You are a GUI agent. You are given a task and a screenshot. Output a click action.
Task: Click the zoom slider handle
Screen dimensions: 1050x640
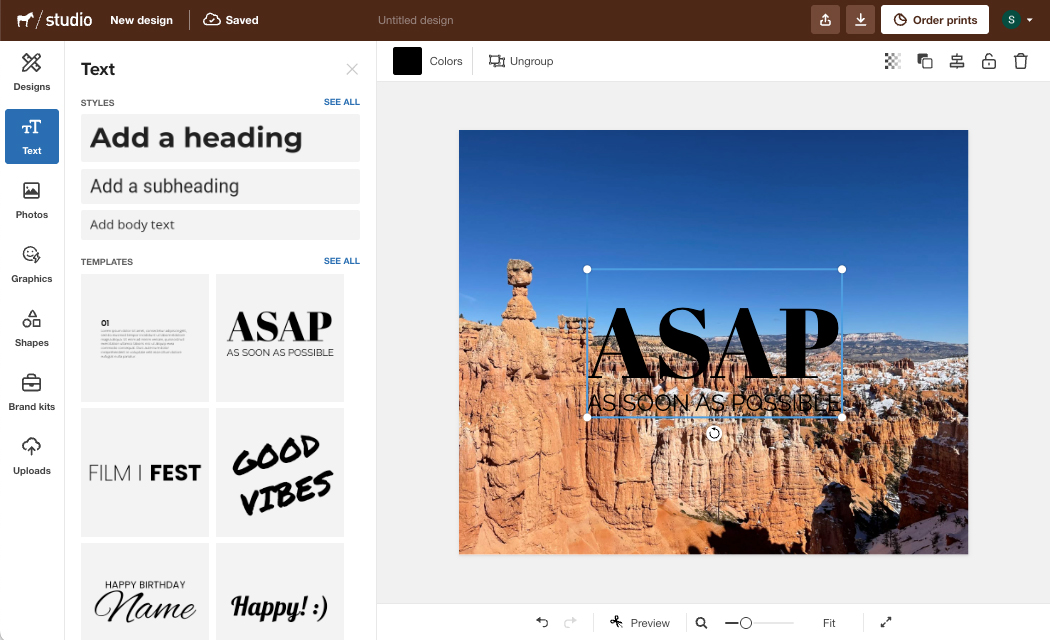pyautogui.click(x=746, y=623)
